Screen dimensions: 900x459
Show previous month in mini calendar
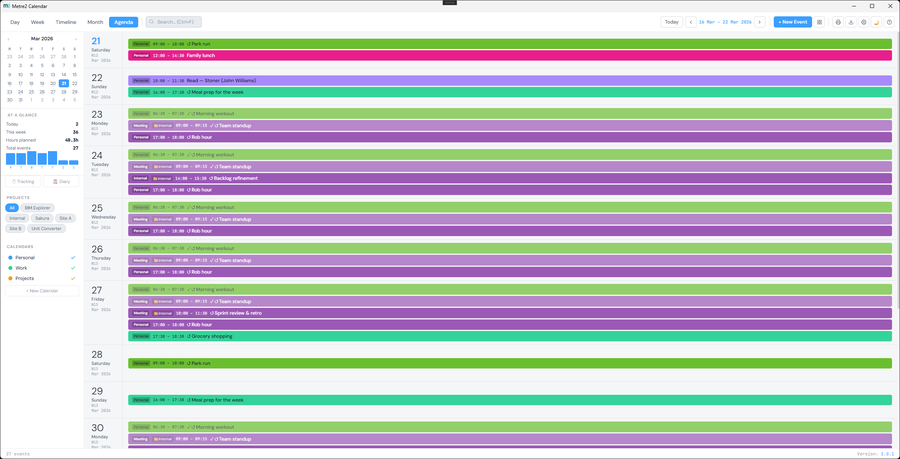pyautogui.click(x=9, y=39)
